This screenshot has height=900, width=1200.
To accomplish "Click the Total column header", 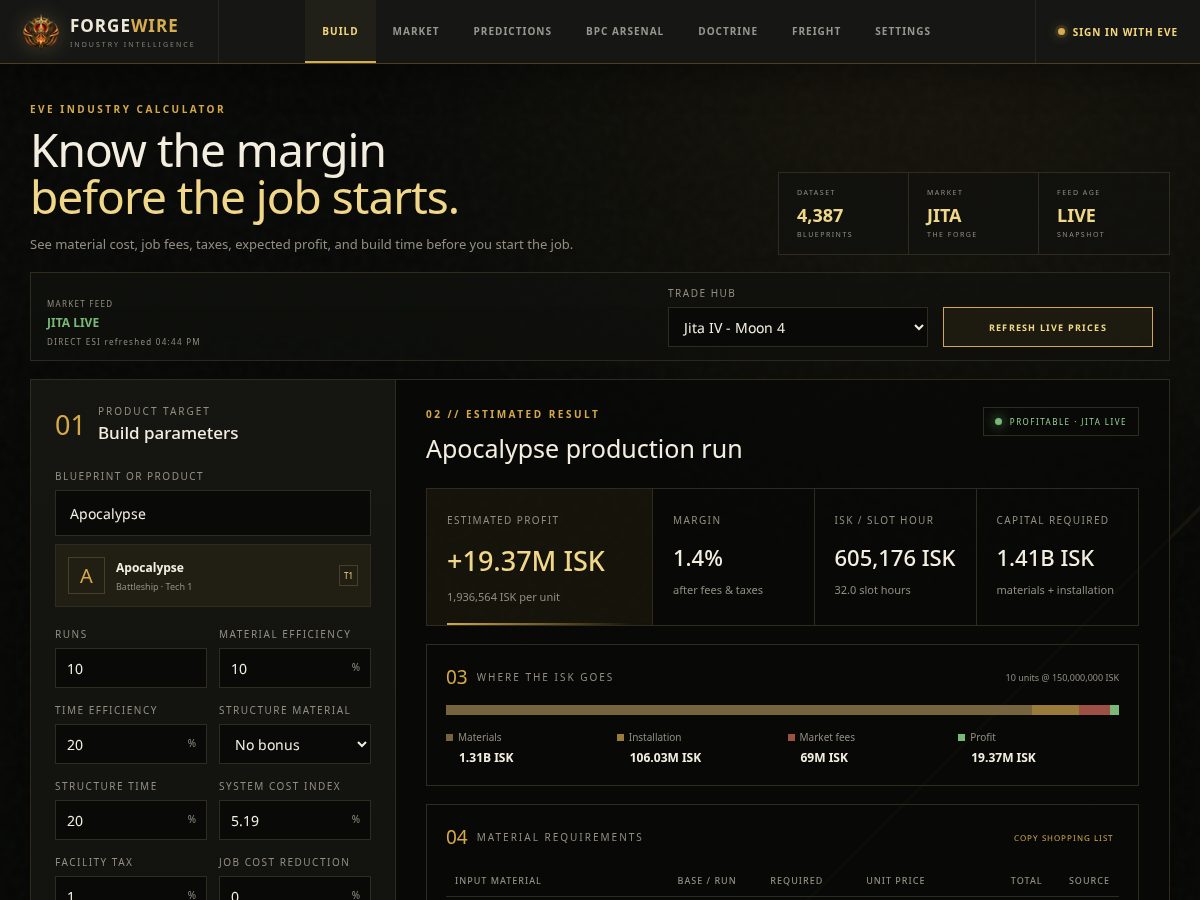I will click(1026, 881).
